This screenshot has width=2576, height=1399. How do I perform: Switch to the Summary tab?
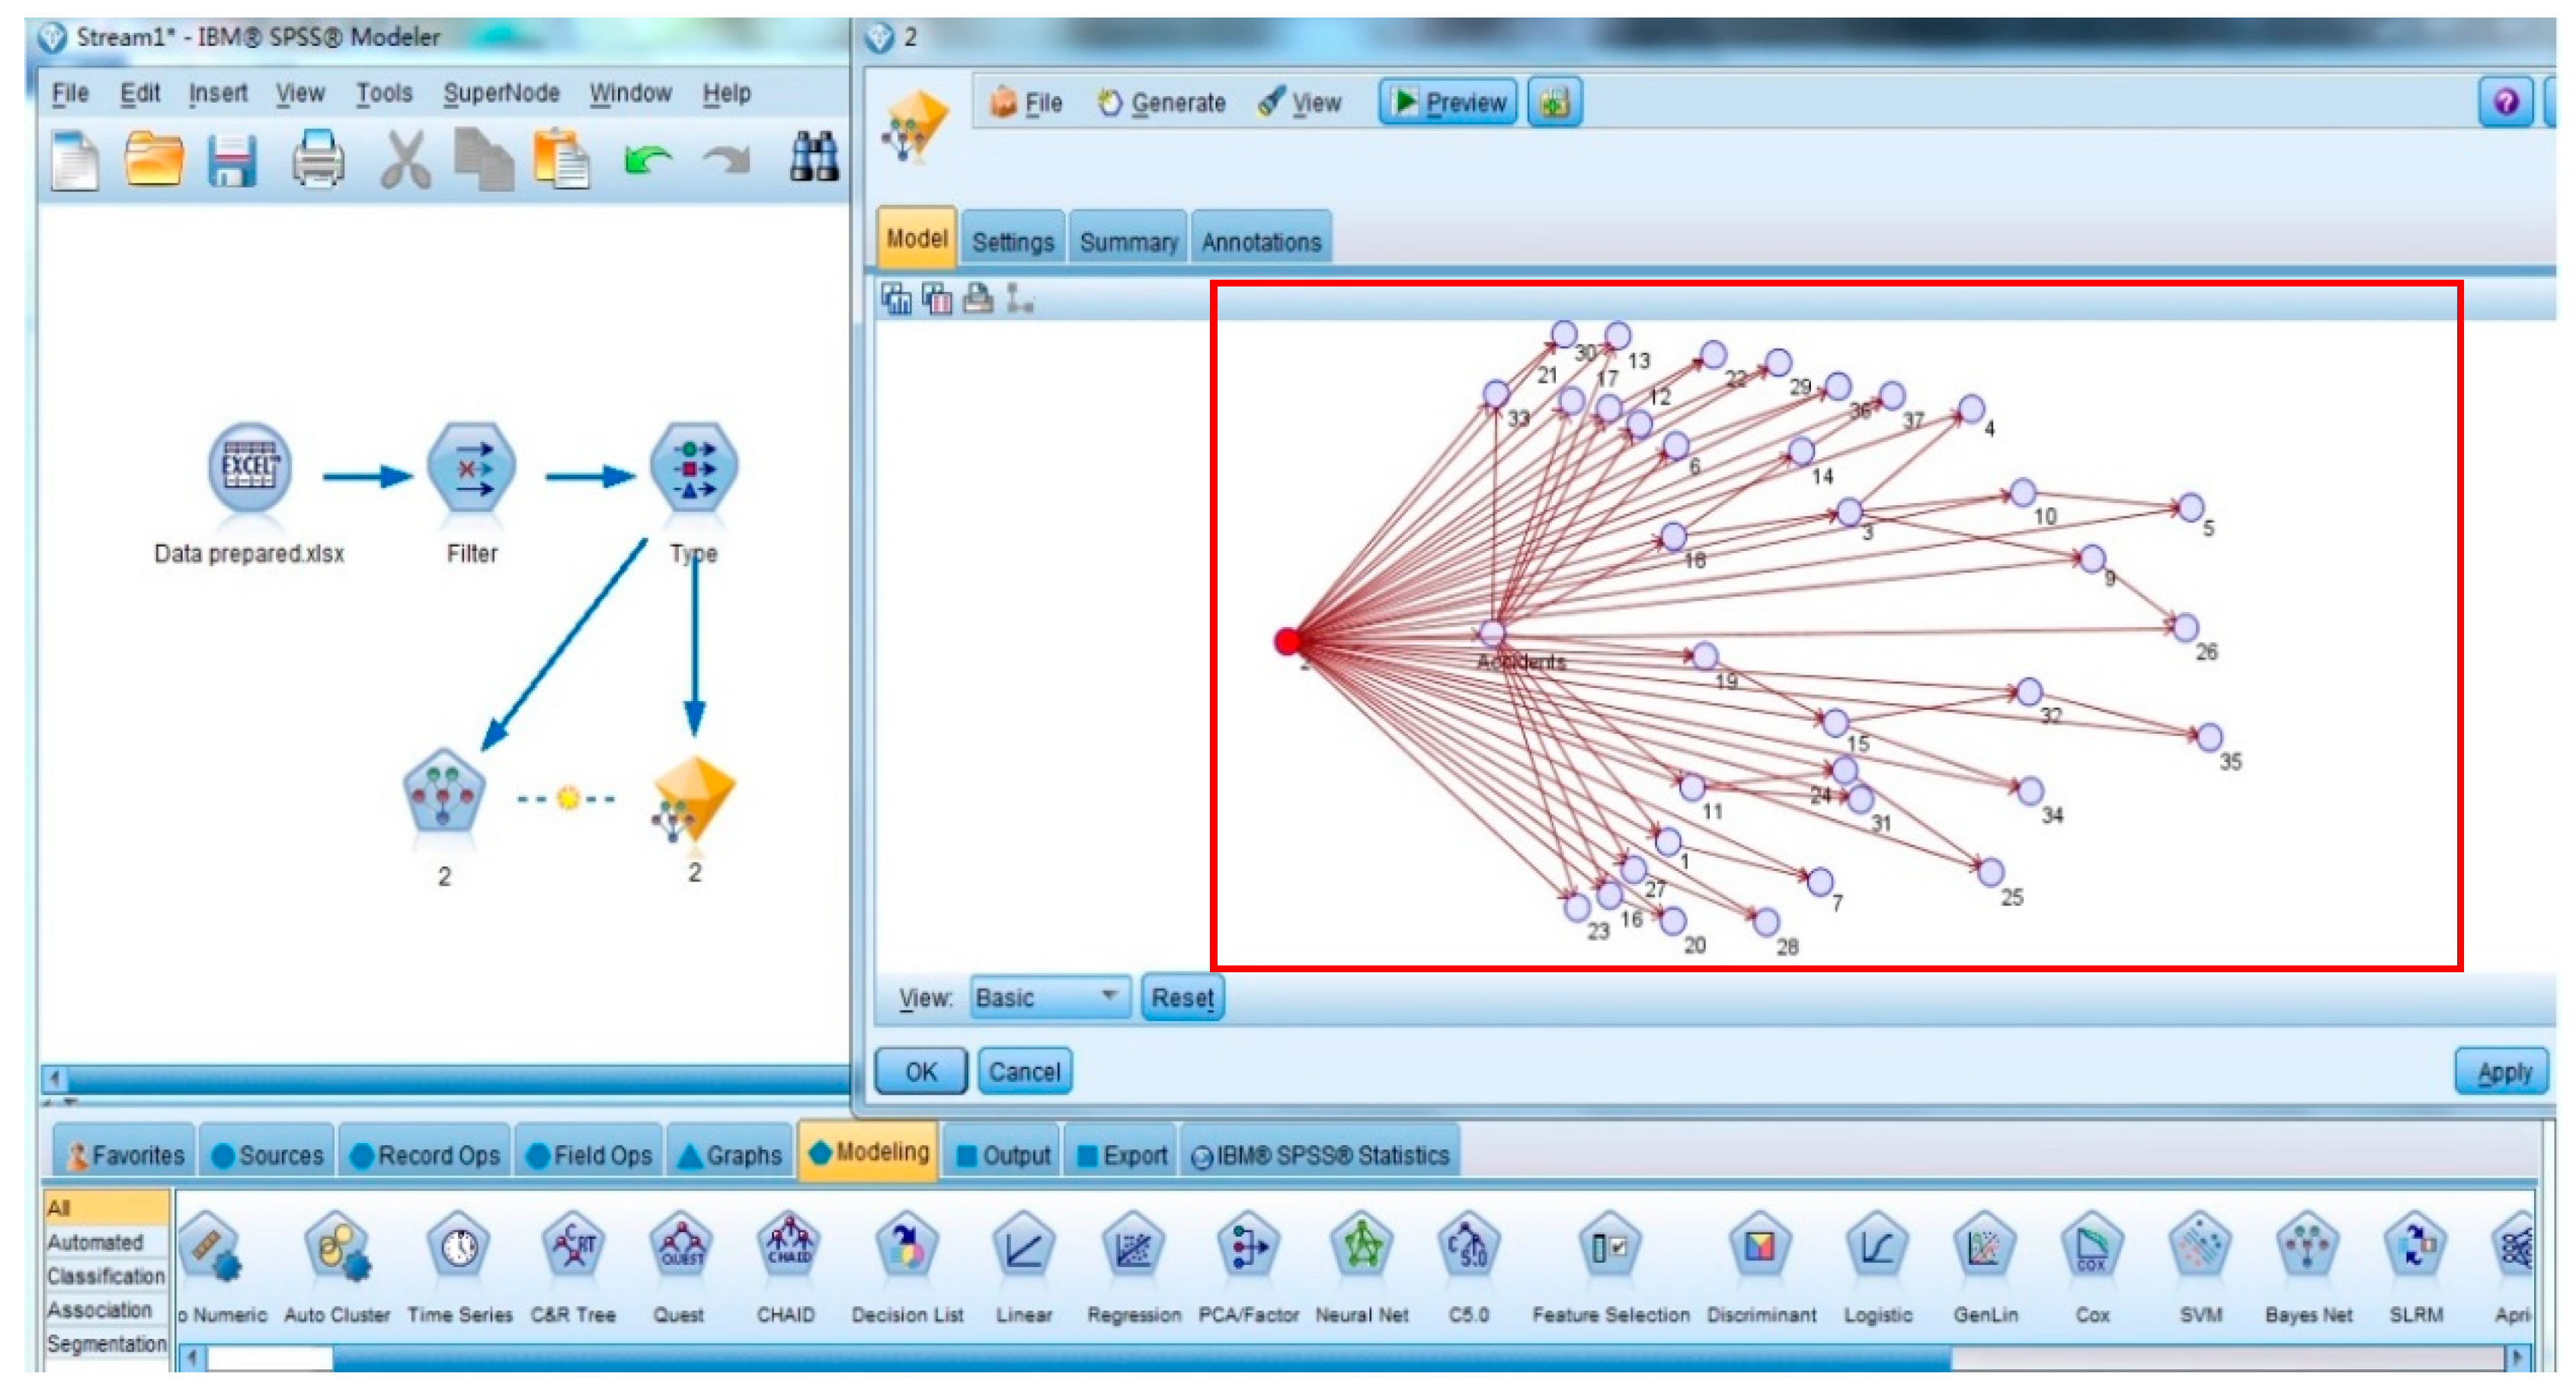coord(1128,242)
